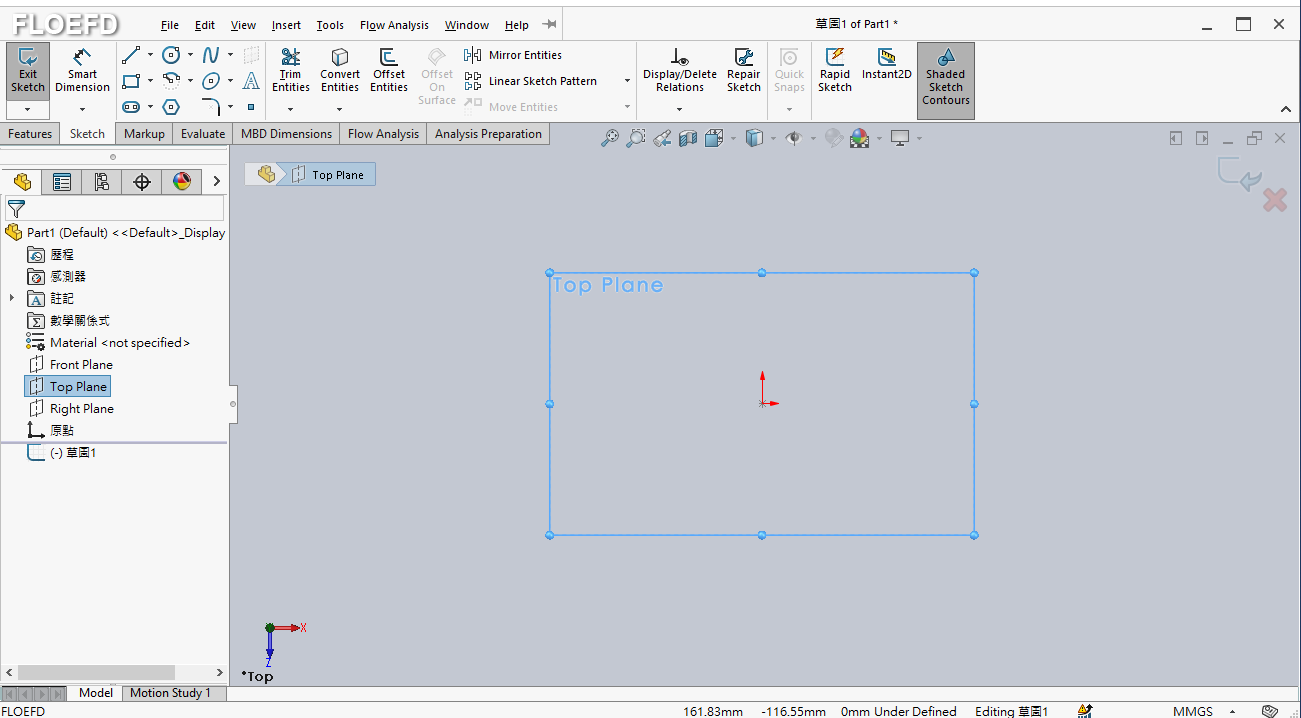1301x718 pixels.
Task: Switch to Analysis Preparation tab
Action: 488,134
